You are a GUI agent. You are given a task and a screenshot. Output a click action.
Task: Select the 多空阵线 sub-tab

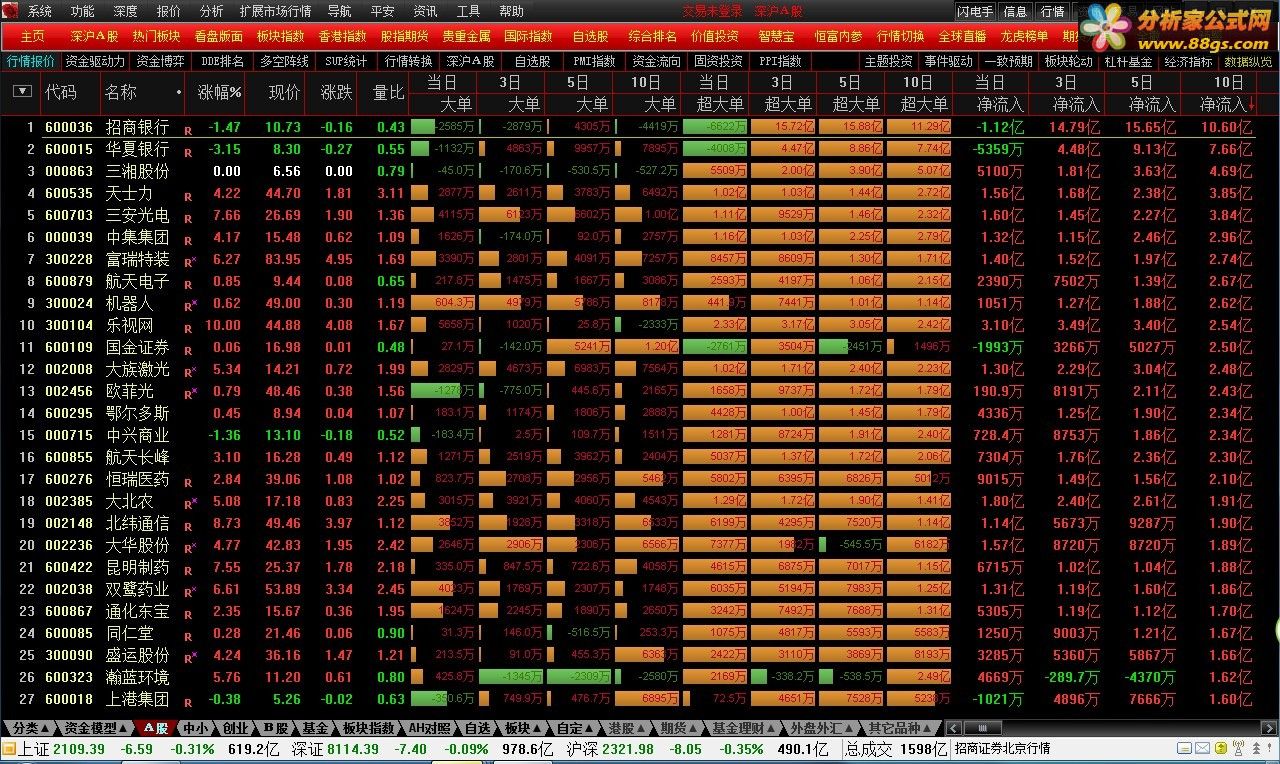tap(284, 61)
